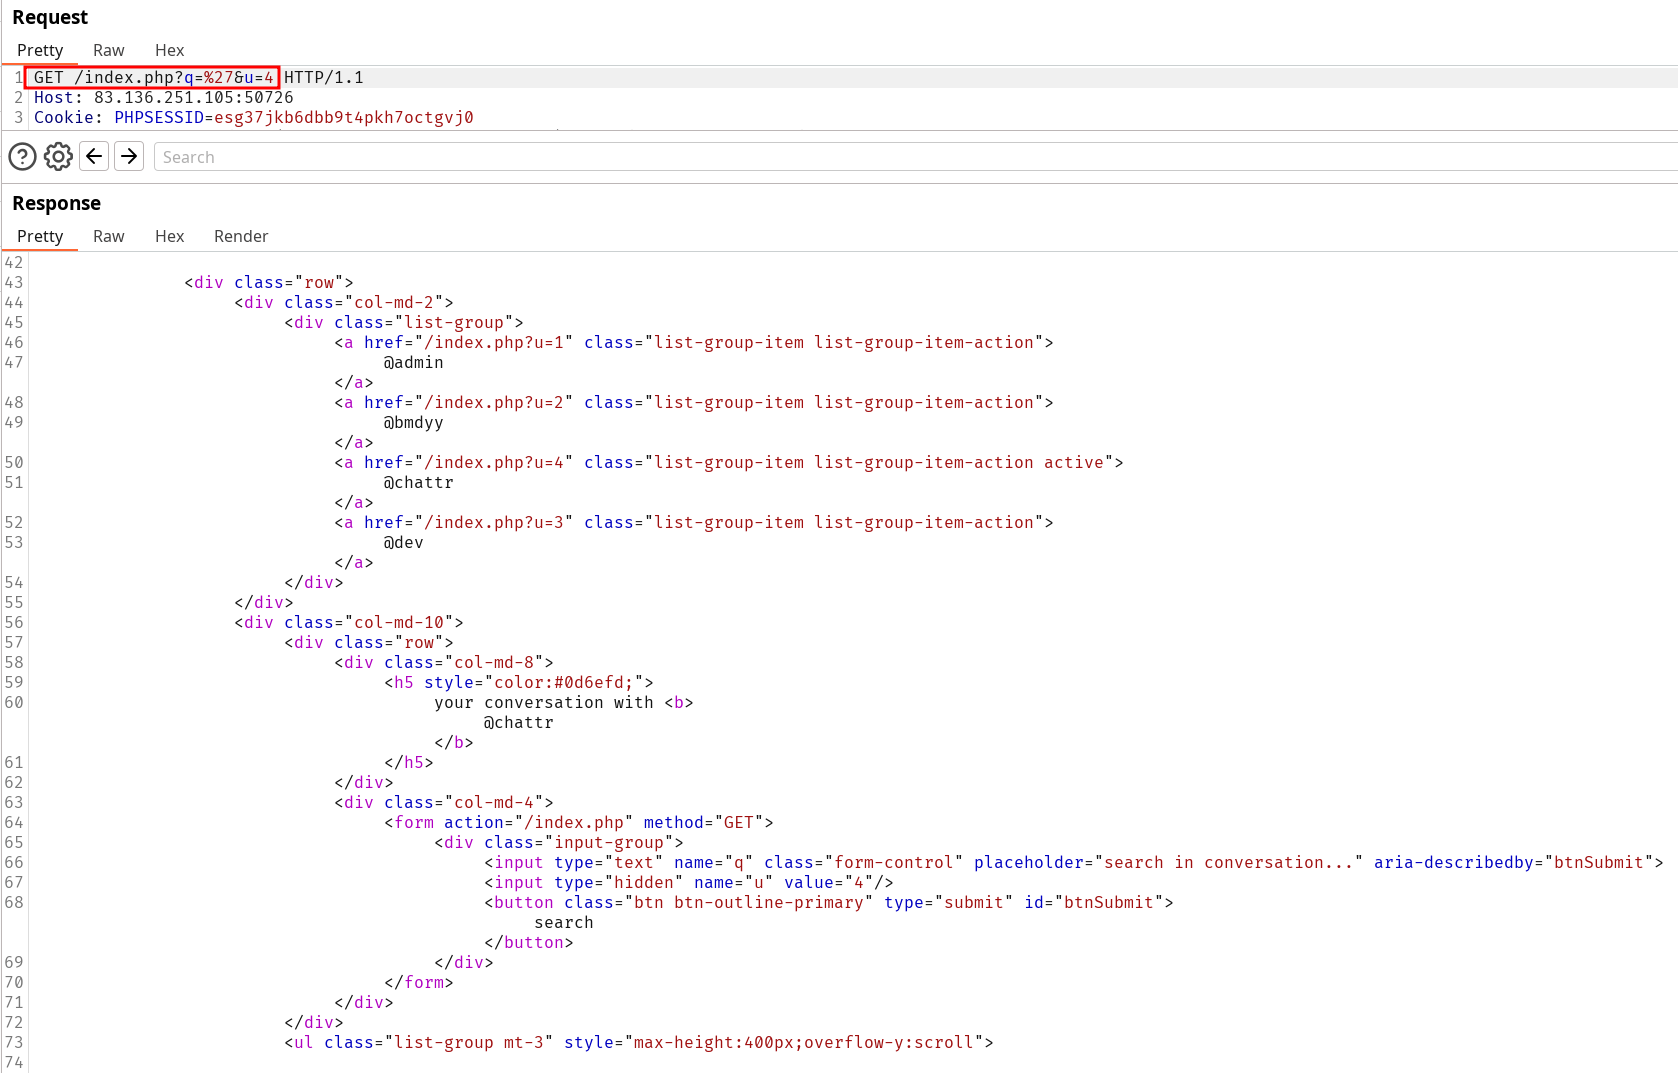Click the Host header line in request

(x=163, y=97)
